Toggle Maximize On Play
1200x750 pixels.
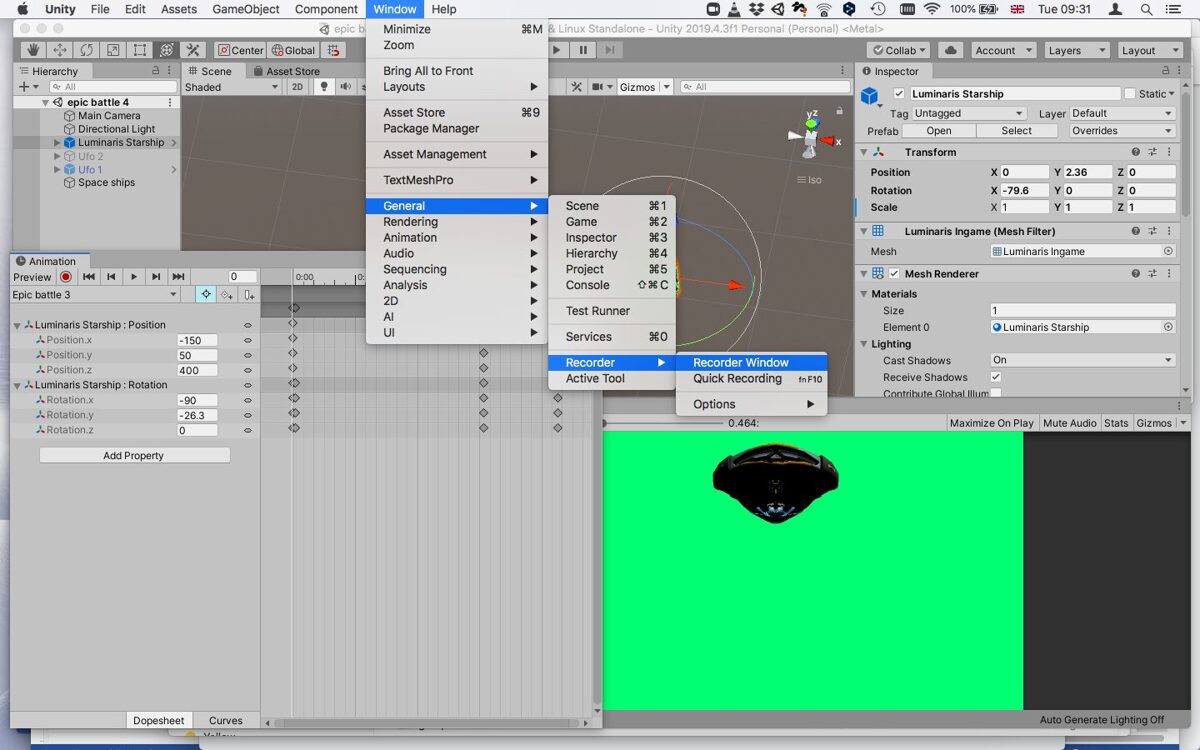pos(992,423)
